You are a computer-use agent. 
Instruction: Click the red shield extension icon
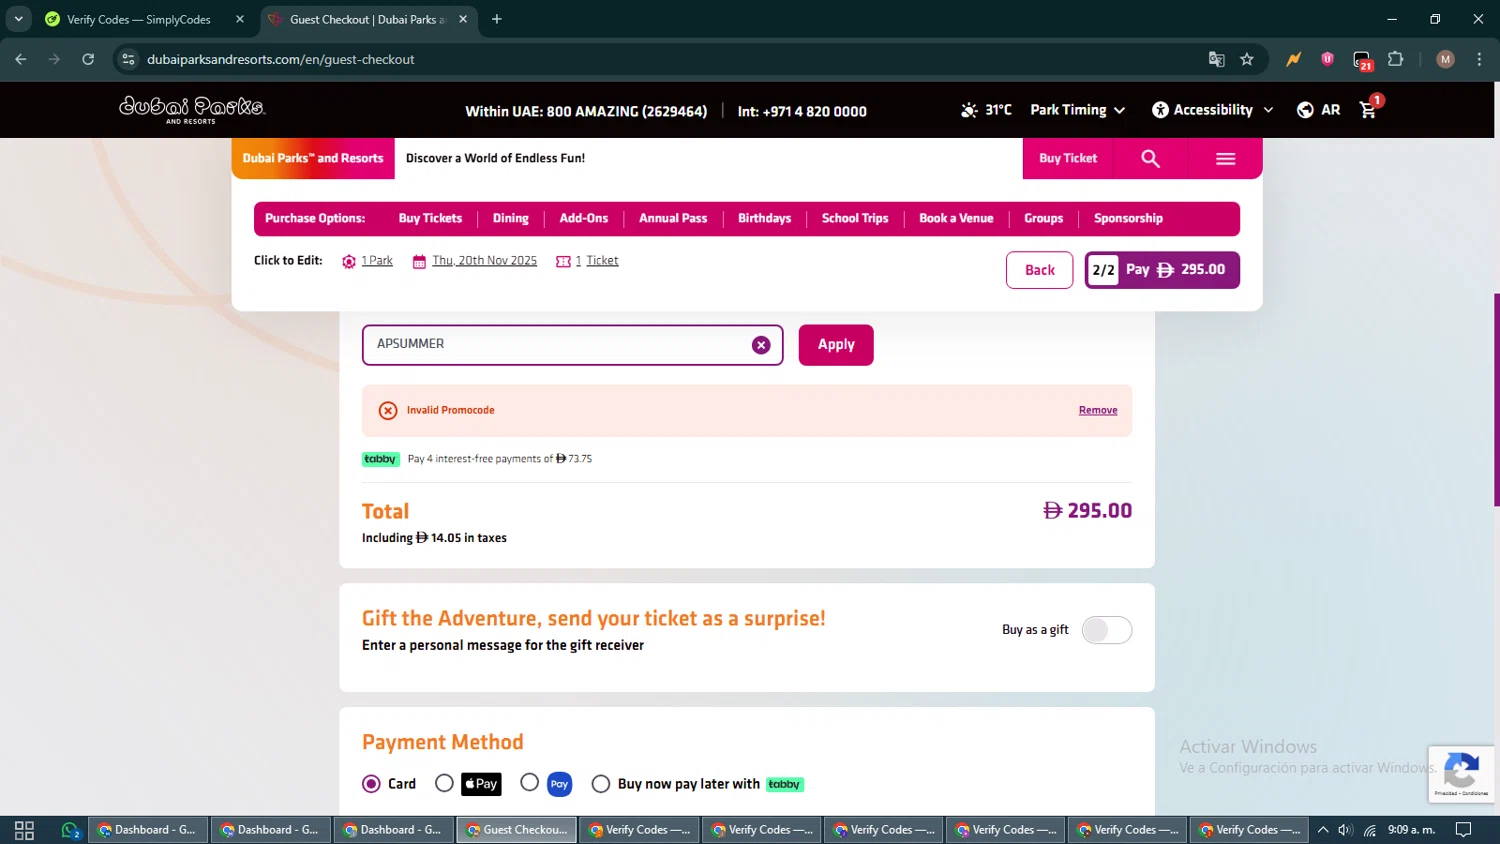1327,59
